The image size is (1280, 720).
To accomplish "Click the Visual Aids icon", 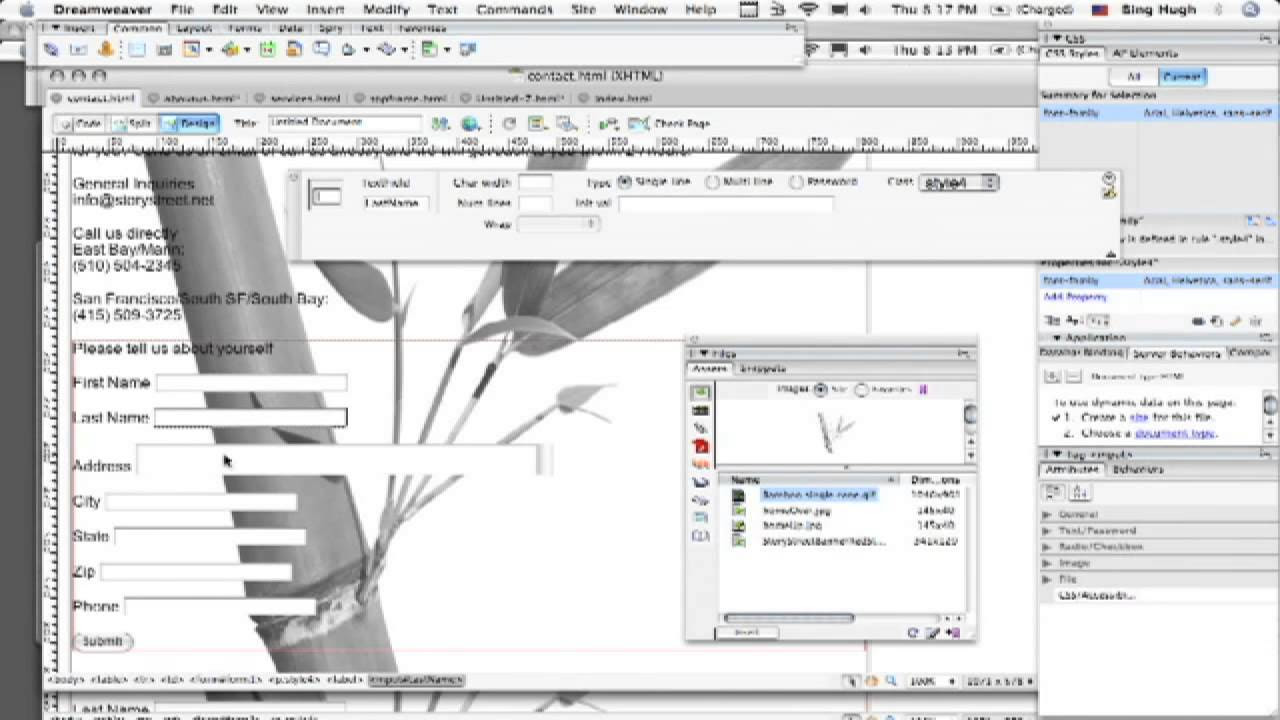I will pos(566,124).
